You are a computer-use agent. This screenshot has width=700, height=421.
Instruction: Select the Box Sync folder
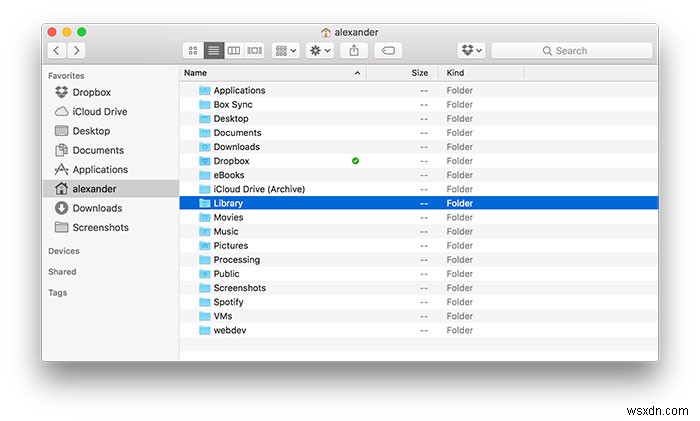[x=419, y=104]
